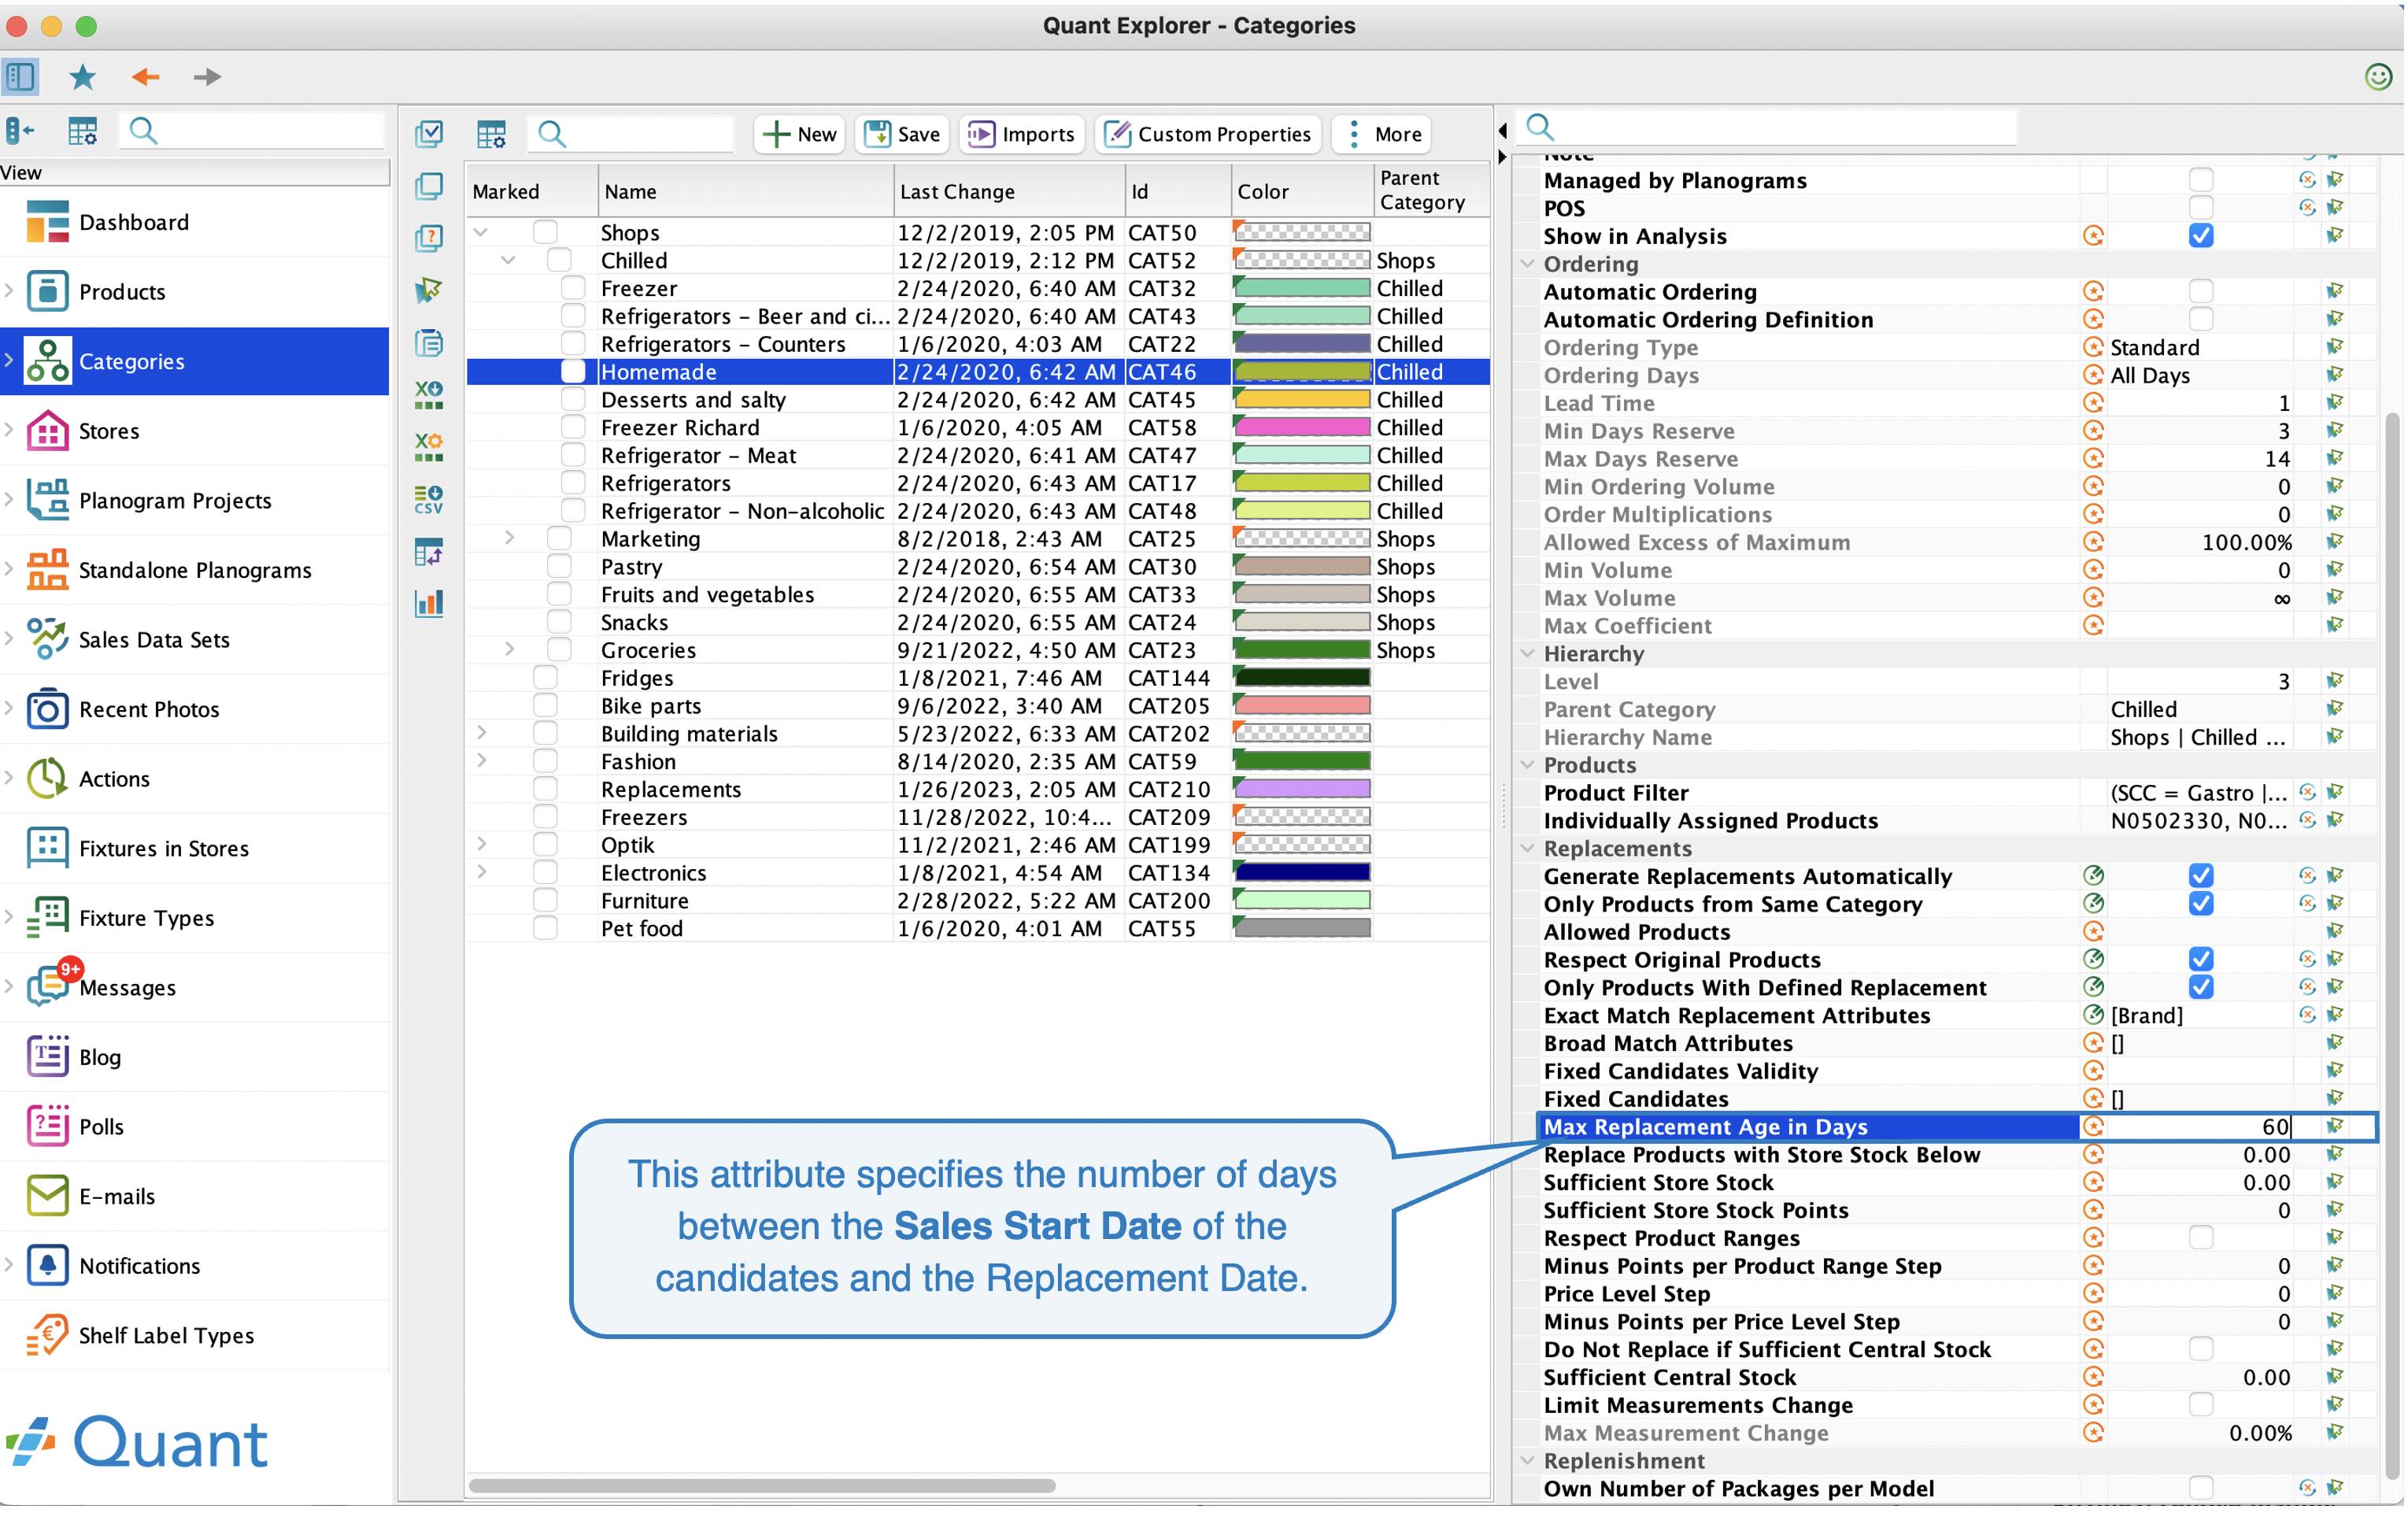Click the cursor selection vertical toolbar icon
The width and height of the screenshot is (2408, 1513).
coord(429,290)
